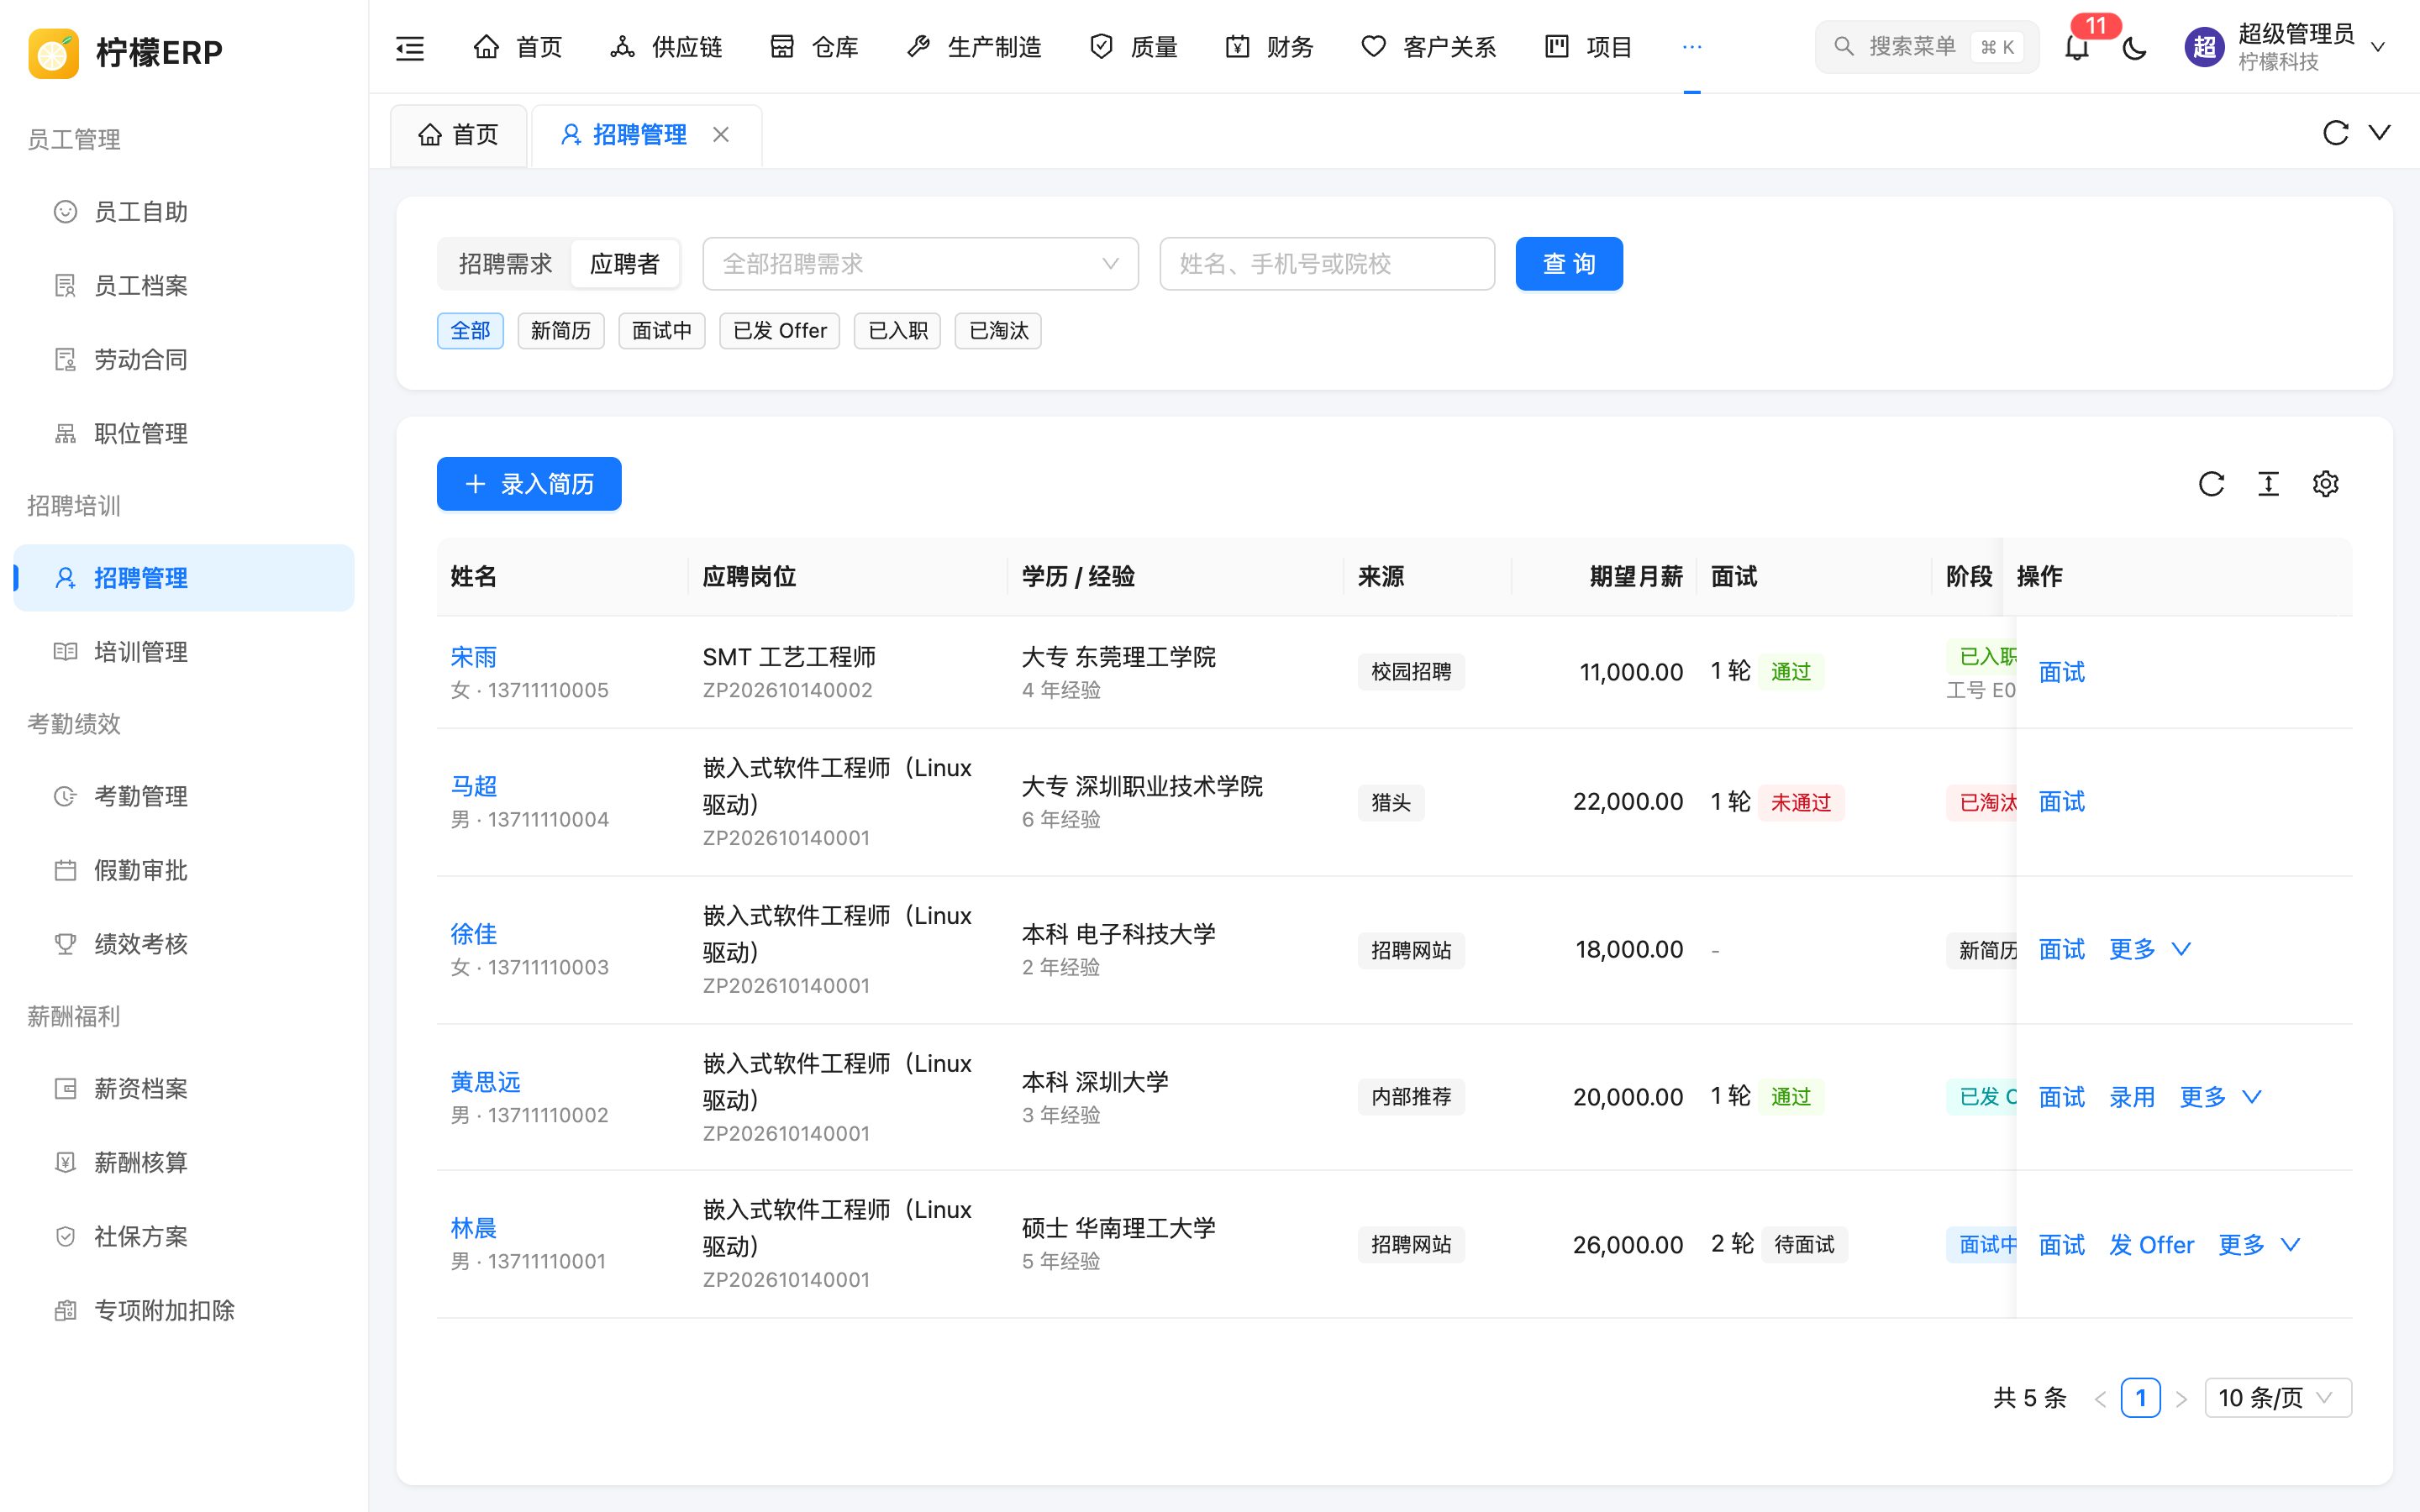Show more top menus via ellipsis
2420x1512 pixels.
1692,47
